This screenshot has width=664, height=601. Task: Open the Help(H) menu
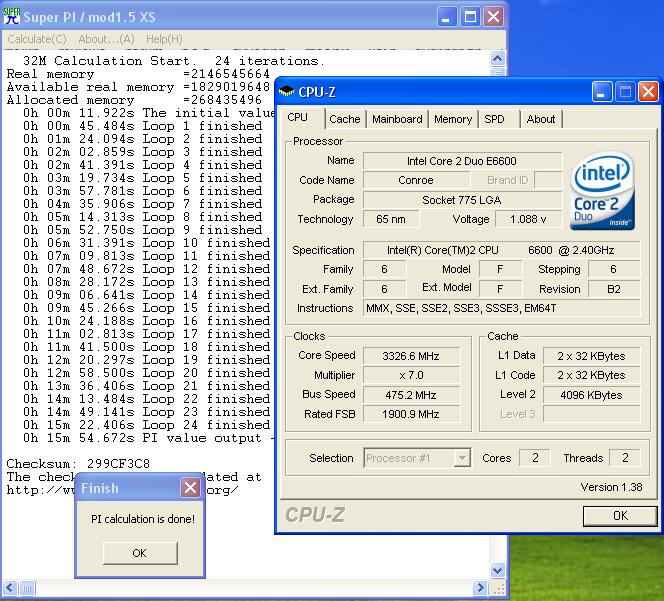pos(164,39)
